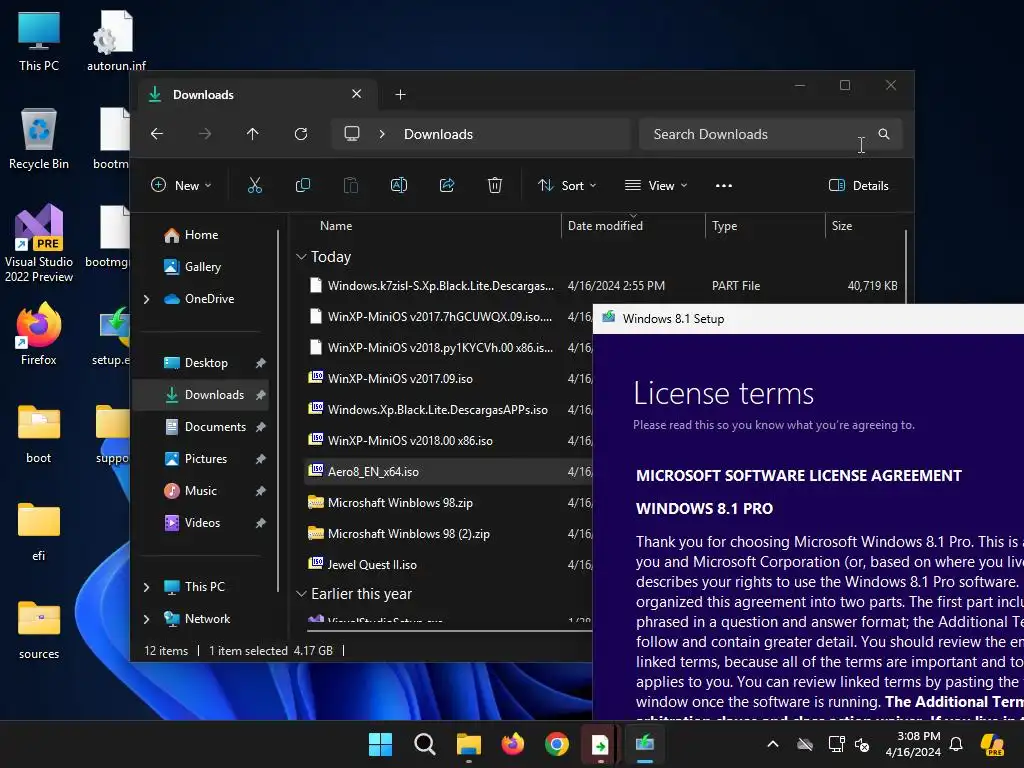Click the Rename icon in toolbar

[398, 185]
